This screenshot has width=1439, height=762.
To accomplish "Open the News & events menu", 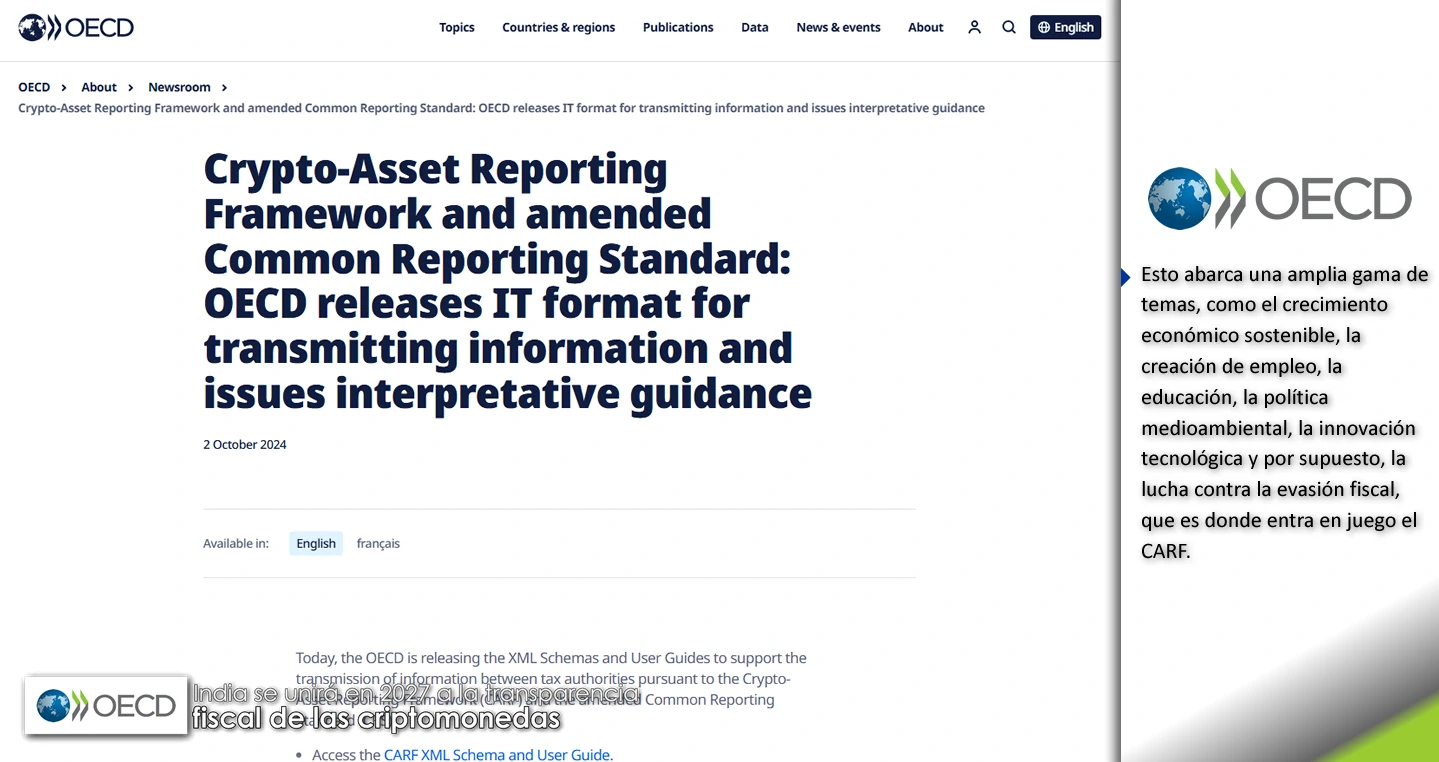I will [x=838, y=27].
